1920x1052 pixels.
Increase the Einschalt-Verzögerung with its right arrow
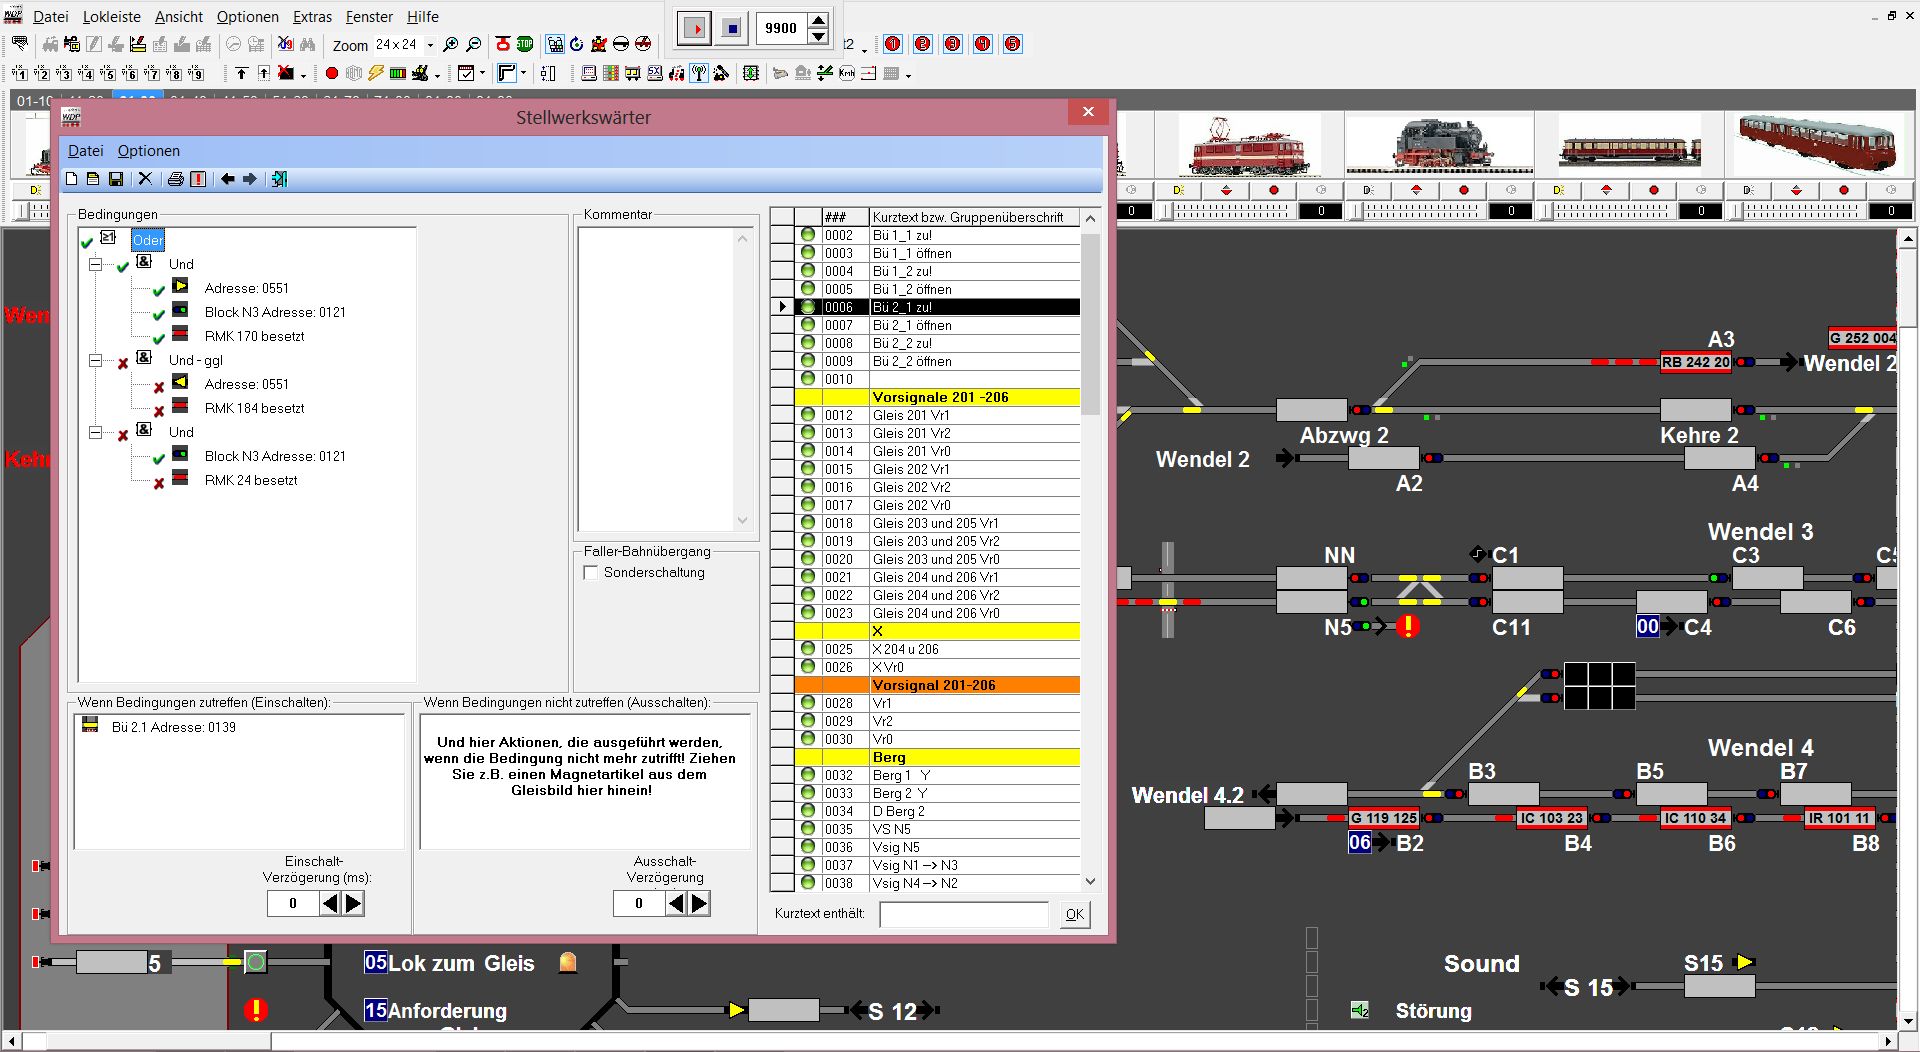coord(353,903)
